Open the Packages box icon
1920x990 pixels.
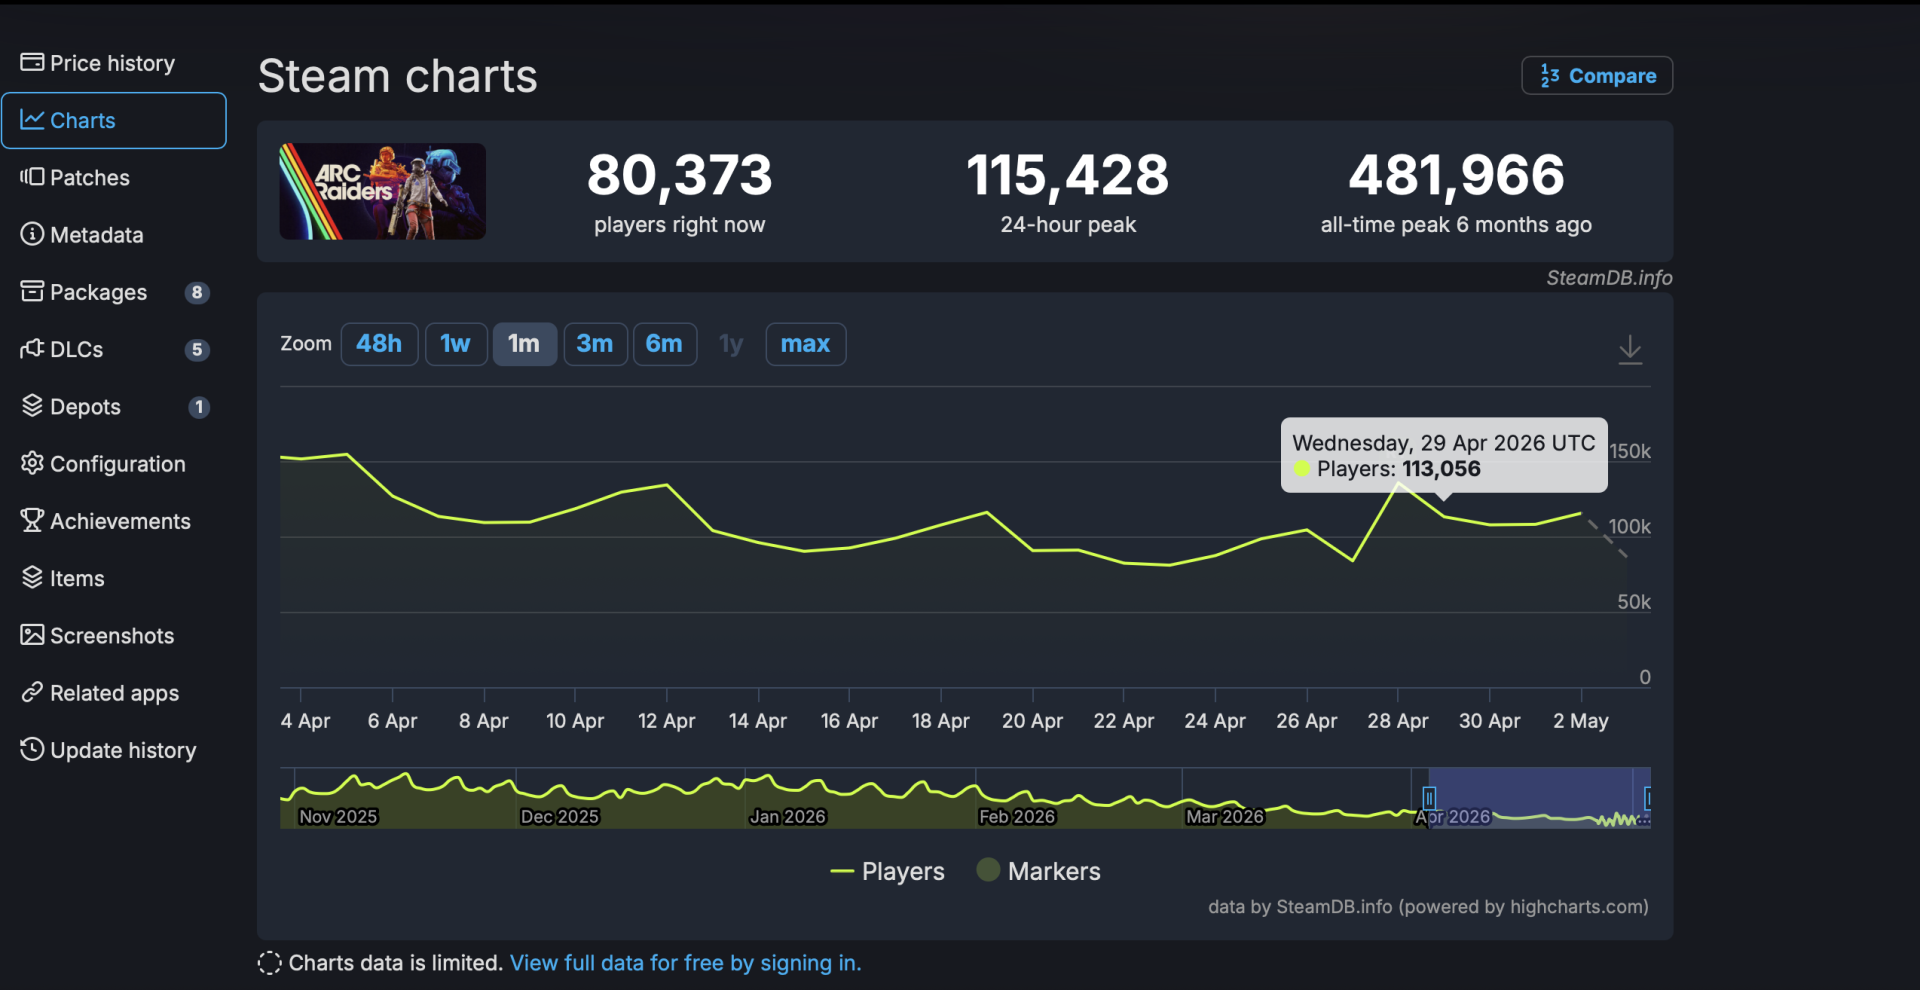click(x=32, y=292)
